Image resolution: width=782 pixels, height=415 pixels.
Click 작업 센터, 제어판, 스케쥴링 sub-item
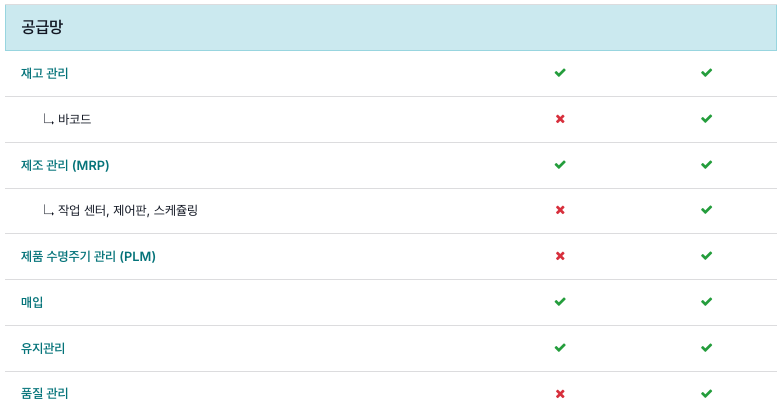pyautogui.click(x=128, y=210)
